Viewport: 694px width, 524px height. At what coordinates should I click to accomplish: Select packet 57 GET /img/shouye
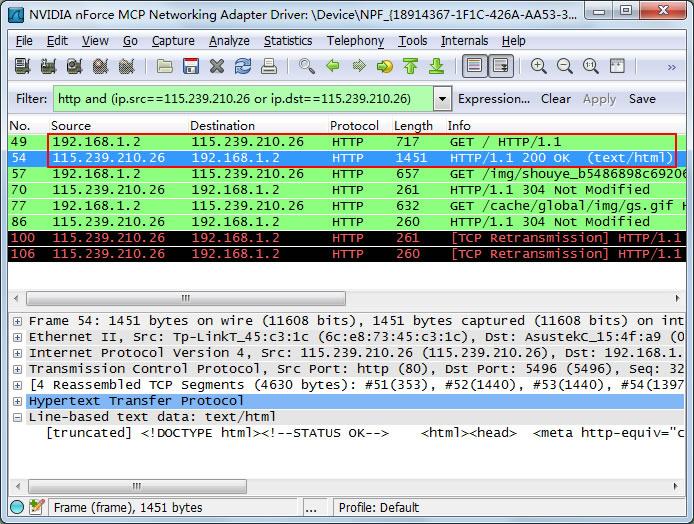[347, 173]
